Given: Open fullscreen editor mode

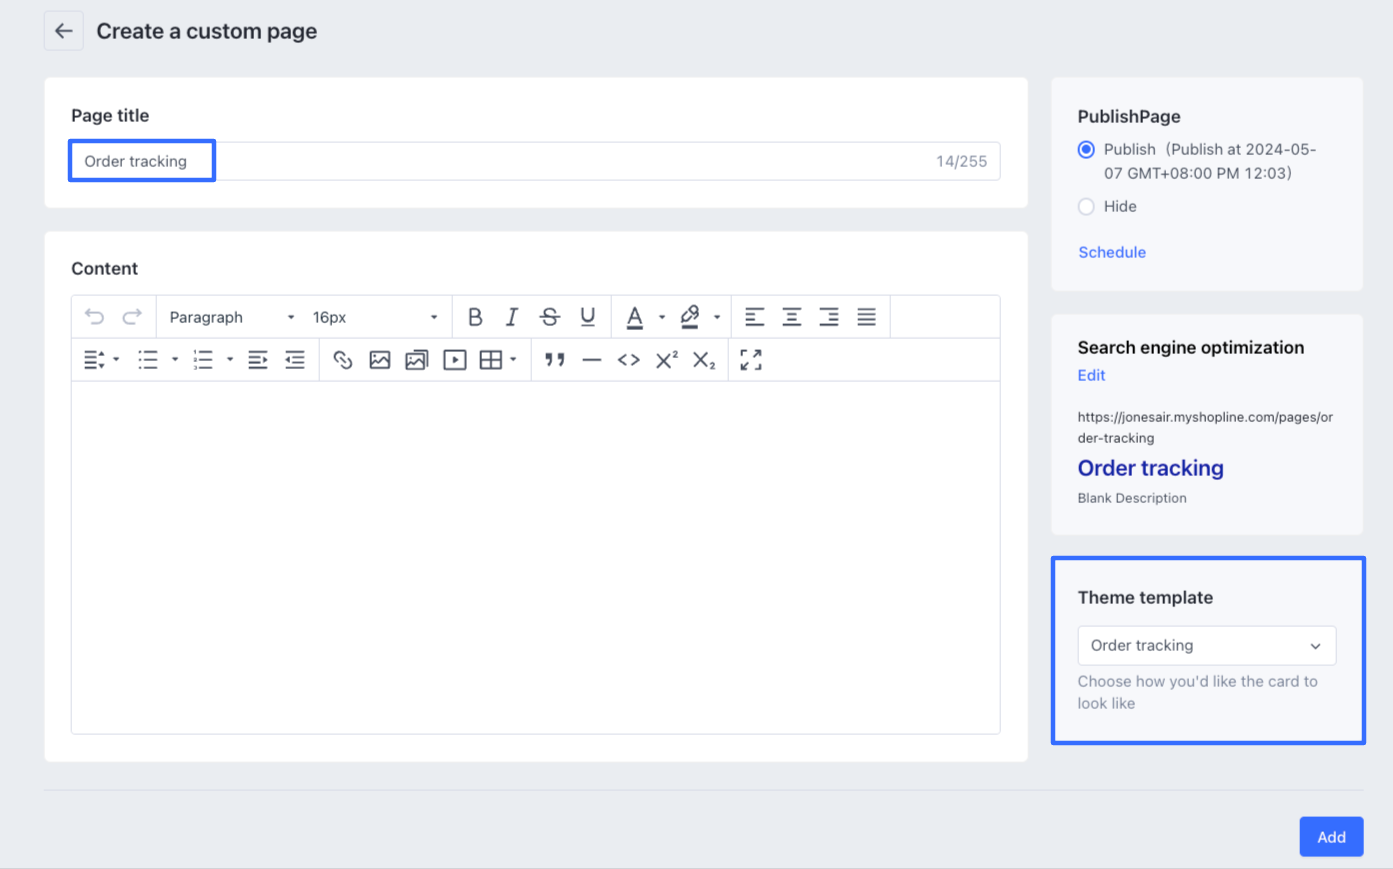Looking at the screenshot, I should pos(751,360).
